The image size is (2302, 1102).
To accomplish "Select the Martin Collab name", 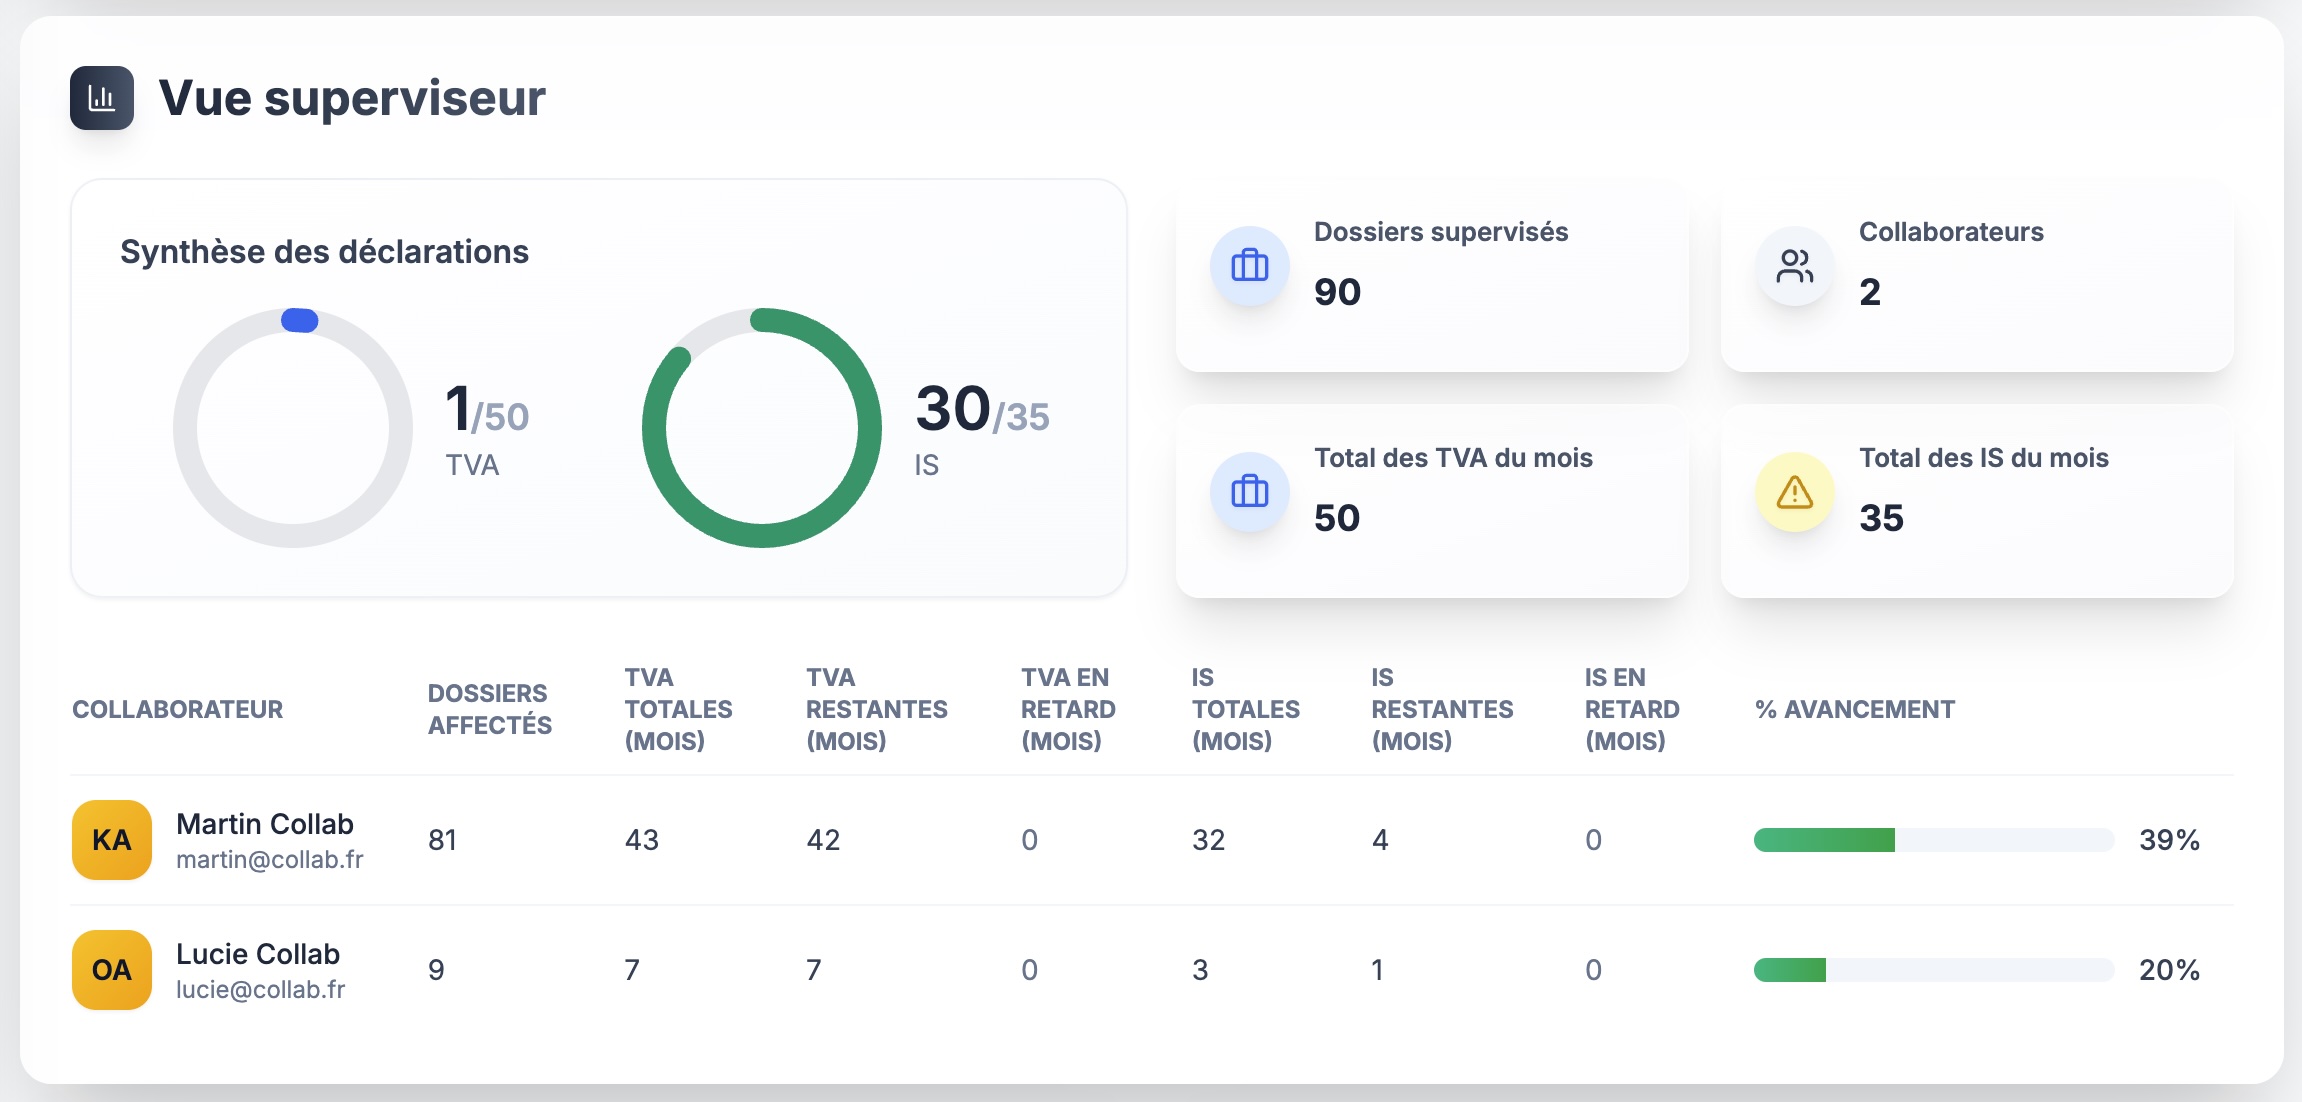I will click(264, 824).
